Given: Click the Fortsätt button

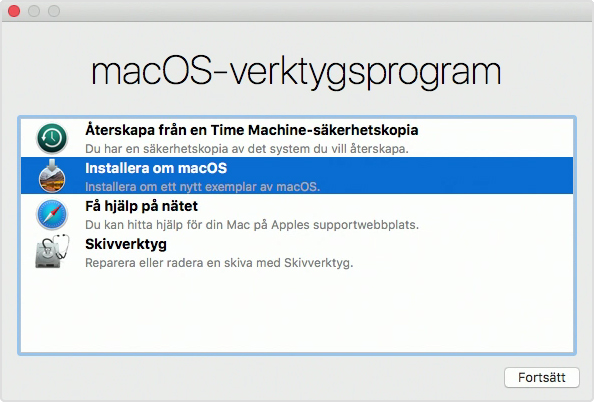Looking at the screenshot, I should pos(542,377).
